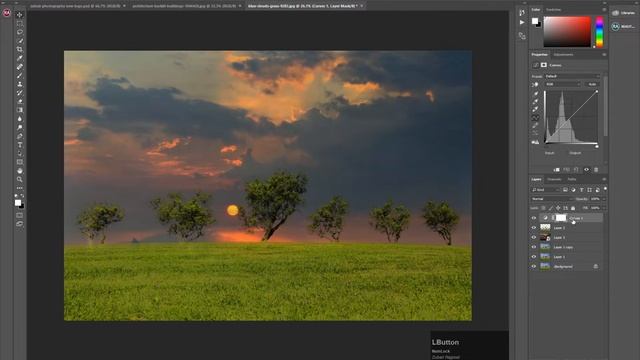This screenshot has height=360, width=640.
Task: Toggle adjustment visibility eye in Properties panel
Action: (587, 169)
